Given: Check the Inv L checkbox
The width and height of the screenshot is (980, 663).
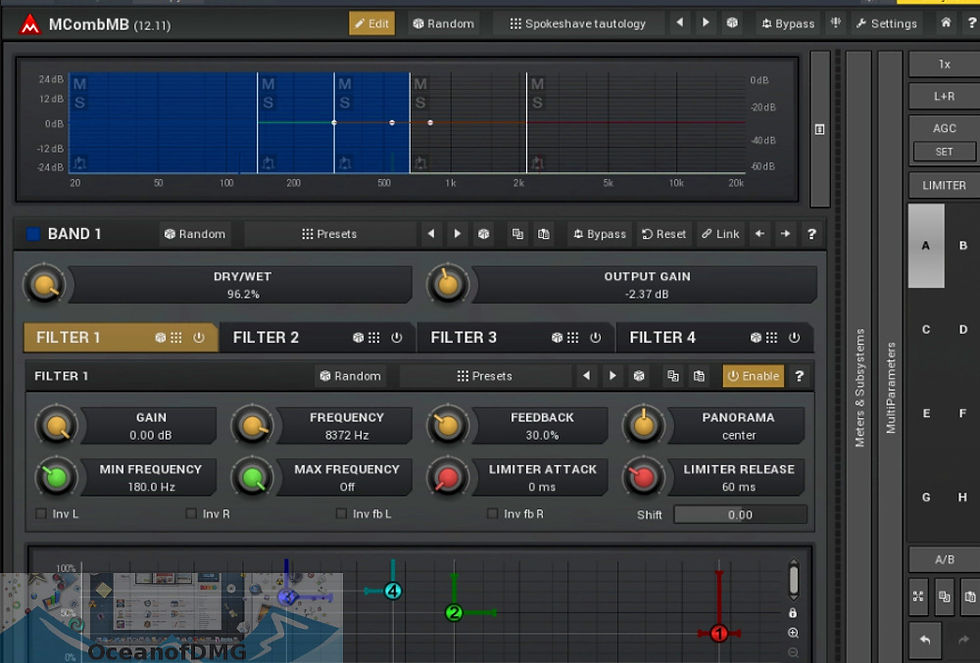Looking at the screenshot, I should tap(41, 514).
